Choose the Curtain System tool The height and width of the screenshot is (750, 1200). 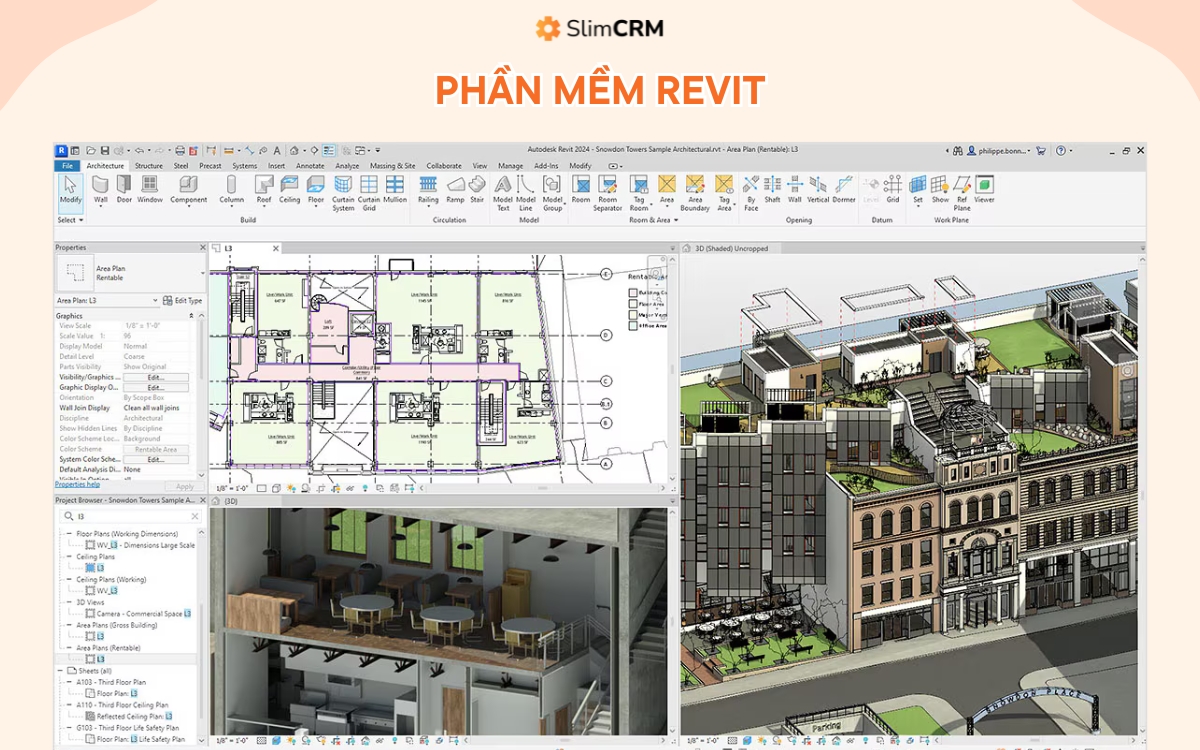click(x=343, y=193)
